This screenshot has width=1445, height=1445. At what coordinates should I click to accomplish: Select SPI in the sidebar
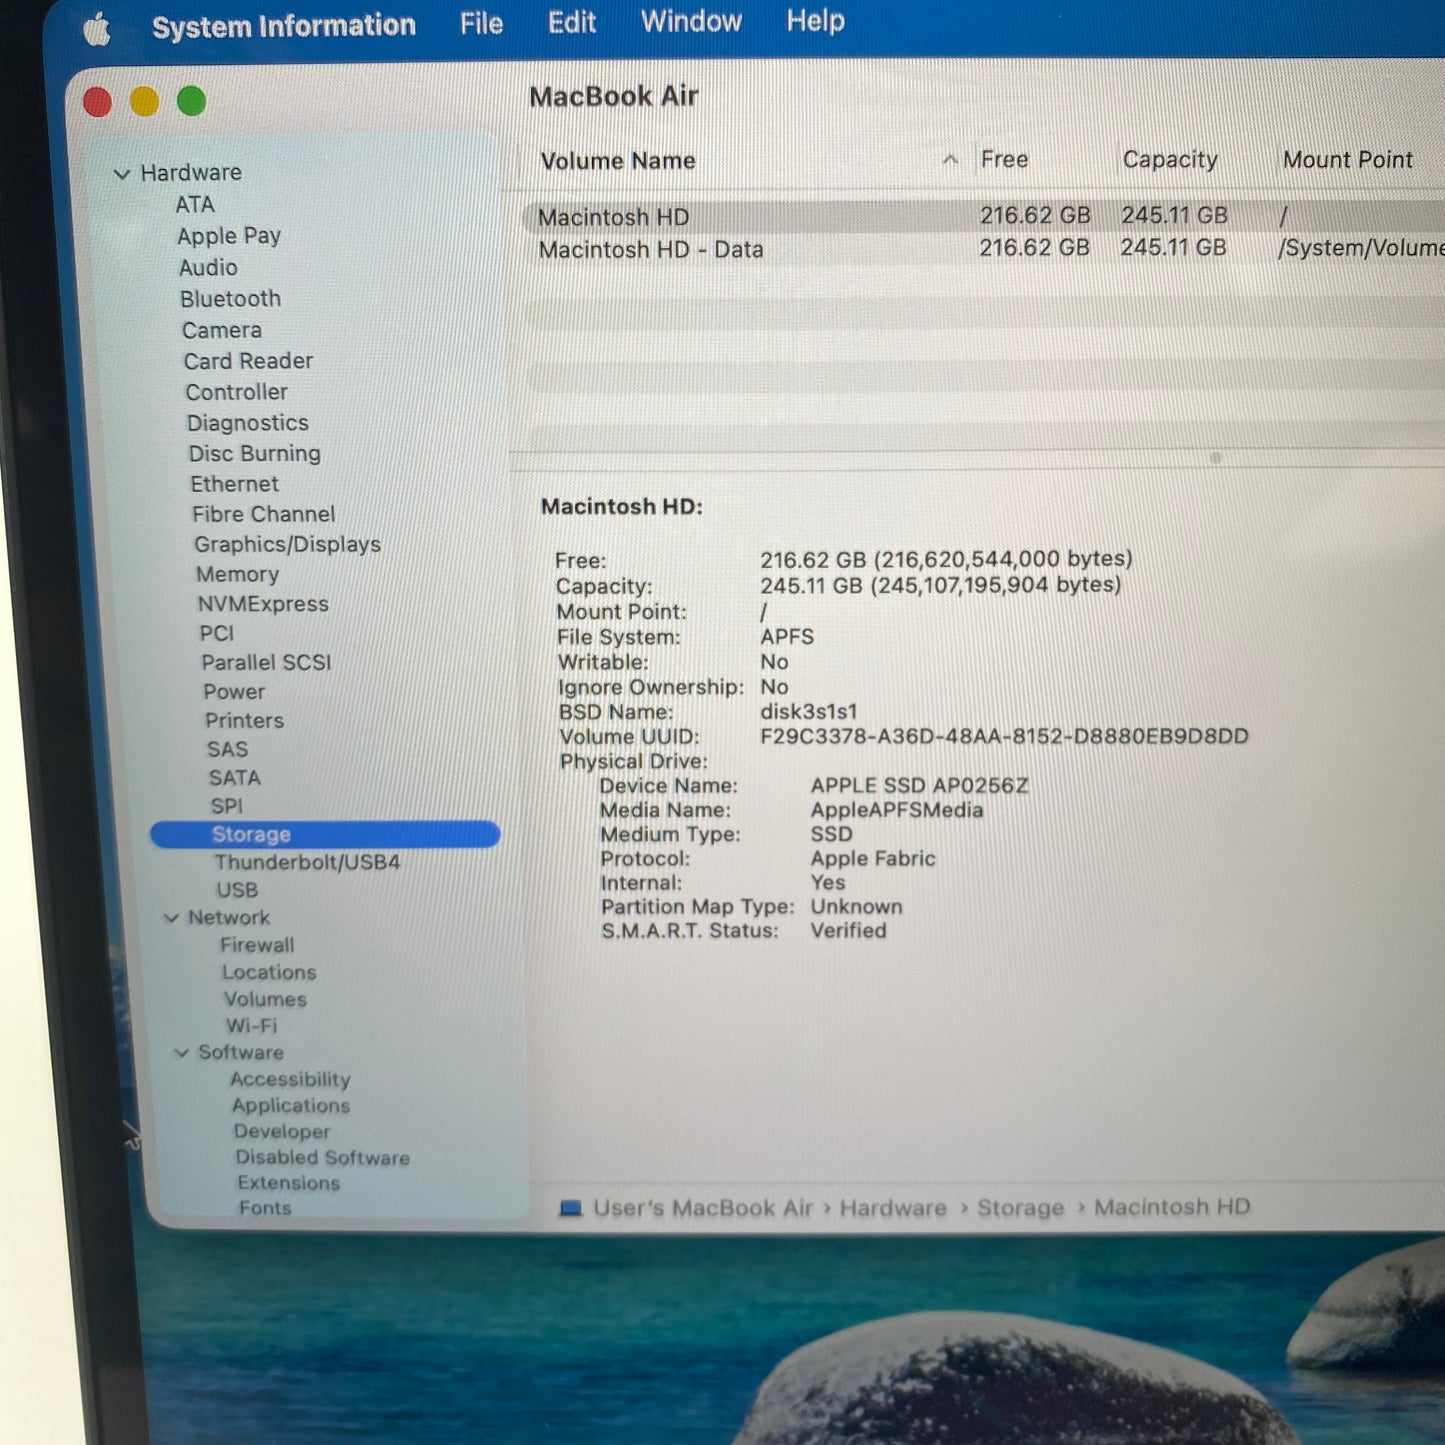(227, 806)
